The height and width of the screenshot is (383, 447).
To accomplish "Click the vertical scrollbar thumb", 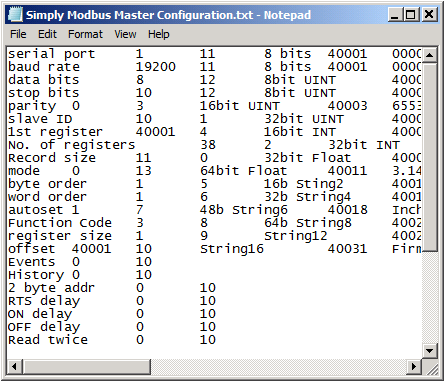I will [x=430, y=157].
